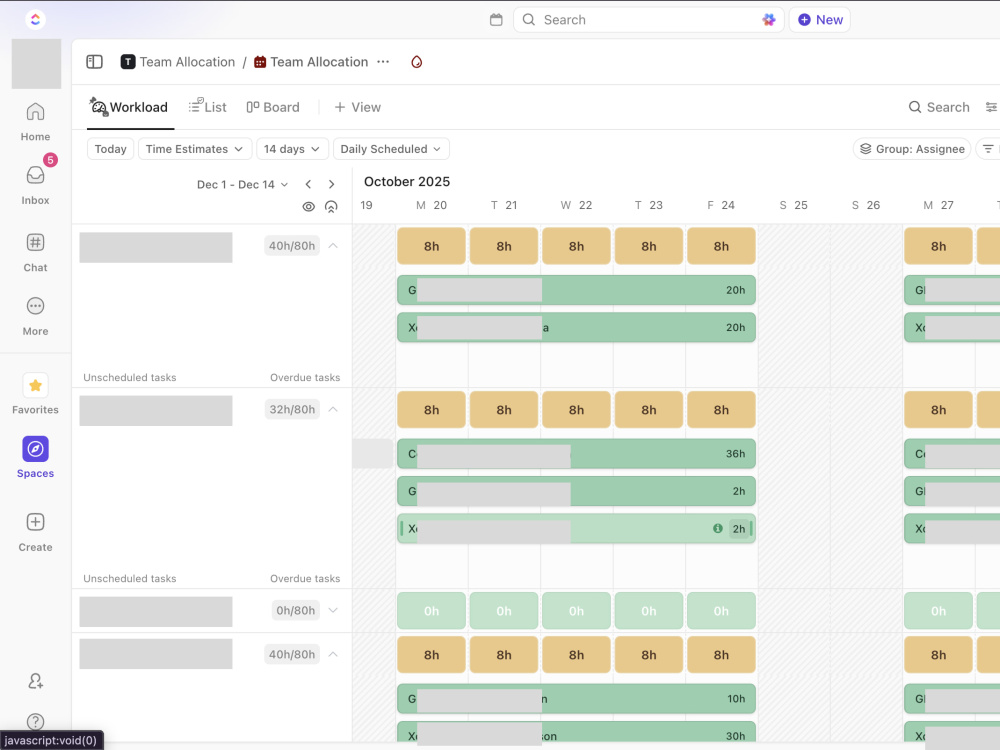Viewport: 1000px width, 750px height.
Task: Open Overdue tasks under 32h/80h assignee
Action: tap(305, 578)
